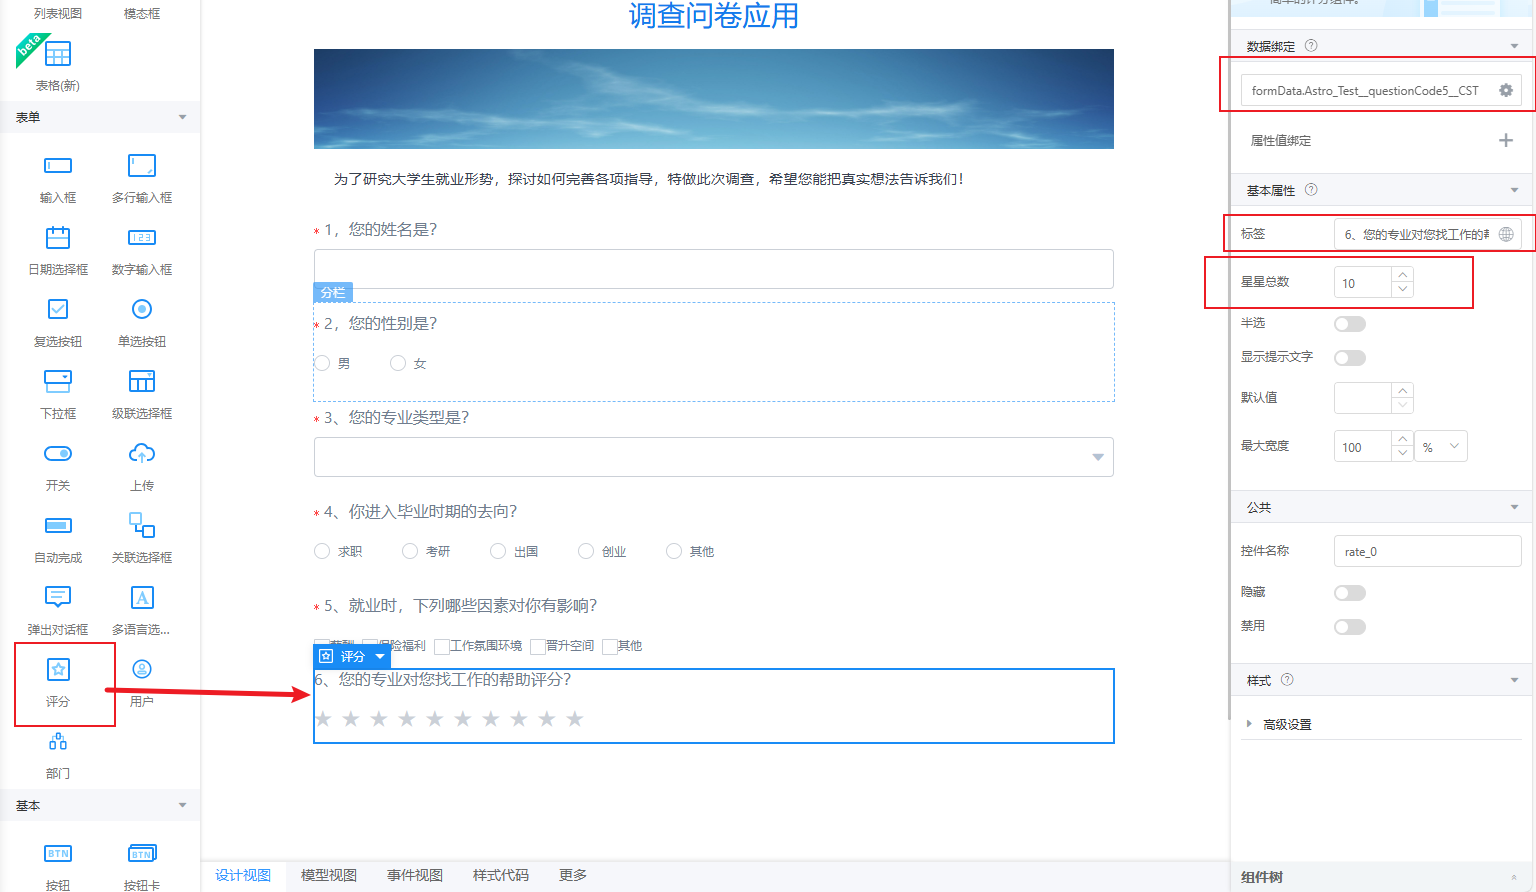
Task: Expand the 组件树 panel
Action: tap(1514, 877)
